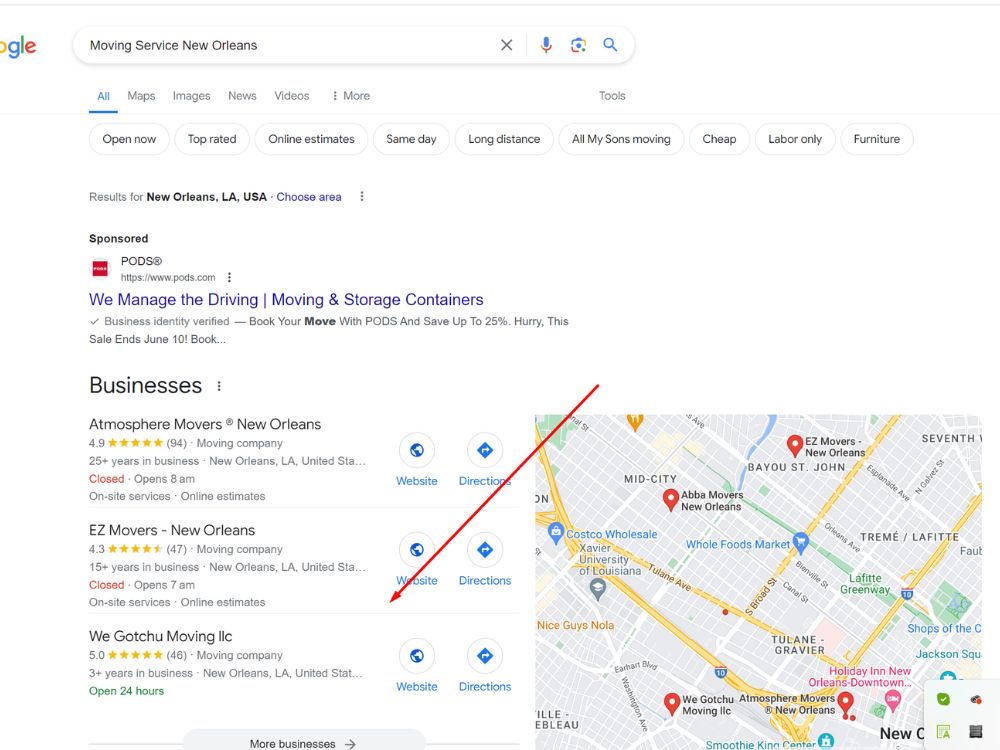This screenshot has height=750, width=1000.
Task: Open Website icon for EZ Movers
Action: click(x=417, y=550)
